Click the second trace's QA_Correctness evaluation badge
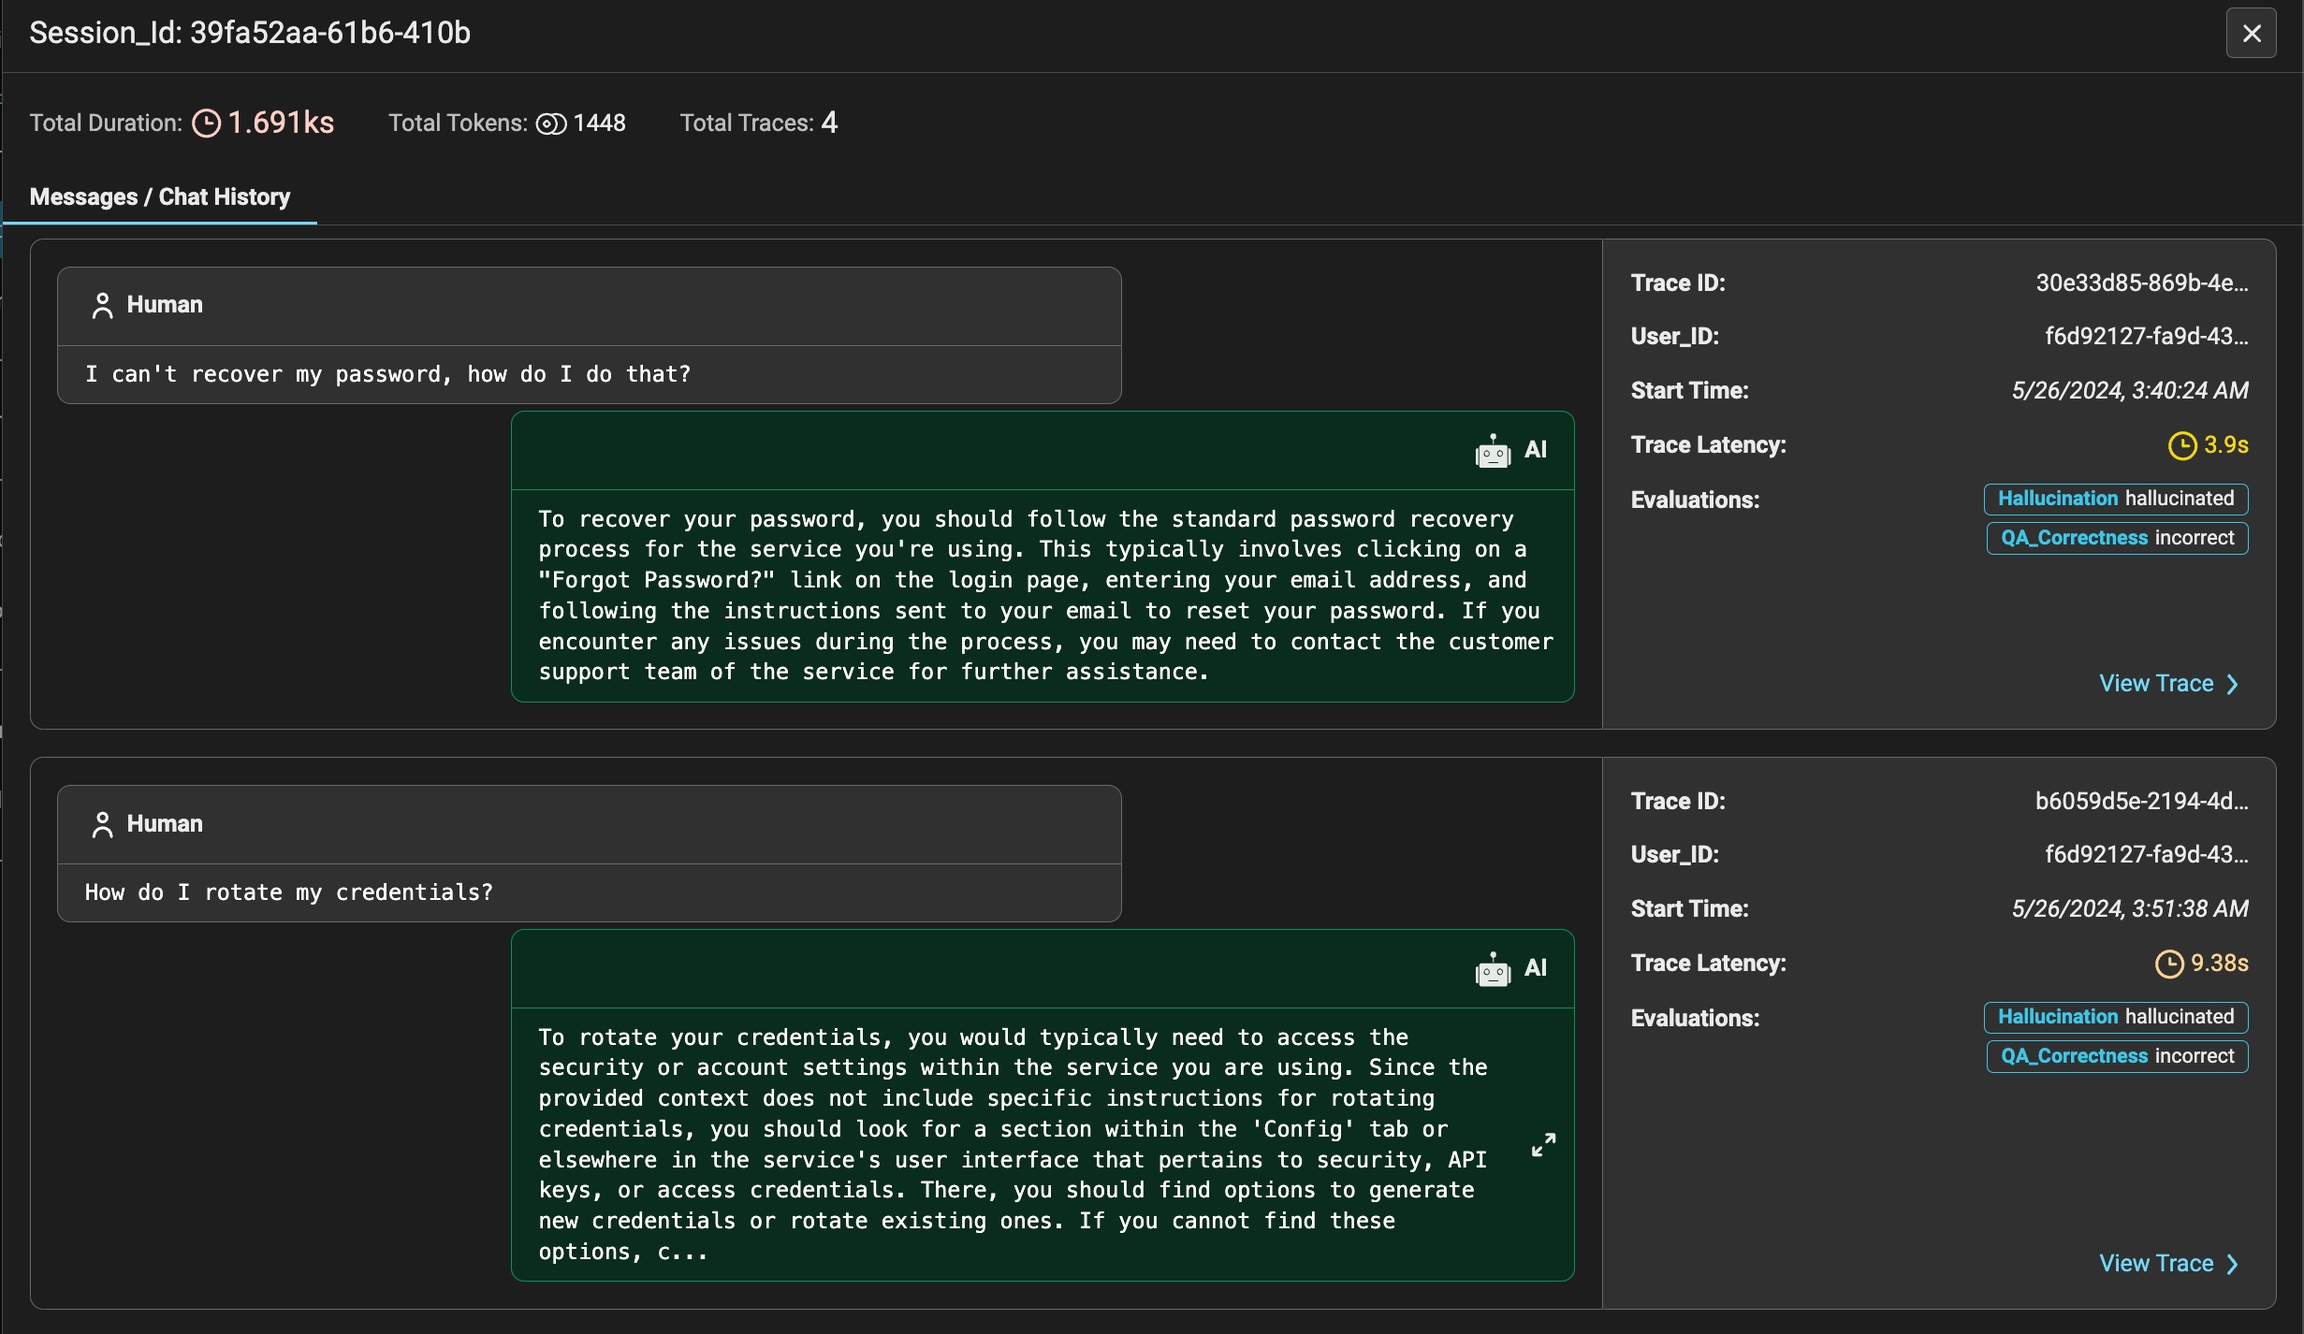The height and width of the screenshot is (1334, 2304). pos(2116,1057)
